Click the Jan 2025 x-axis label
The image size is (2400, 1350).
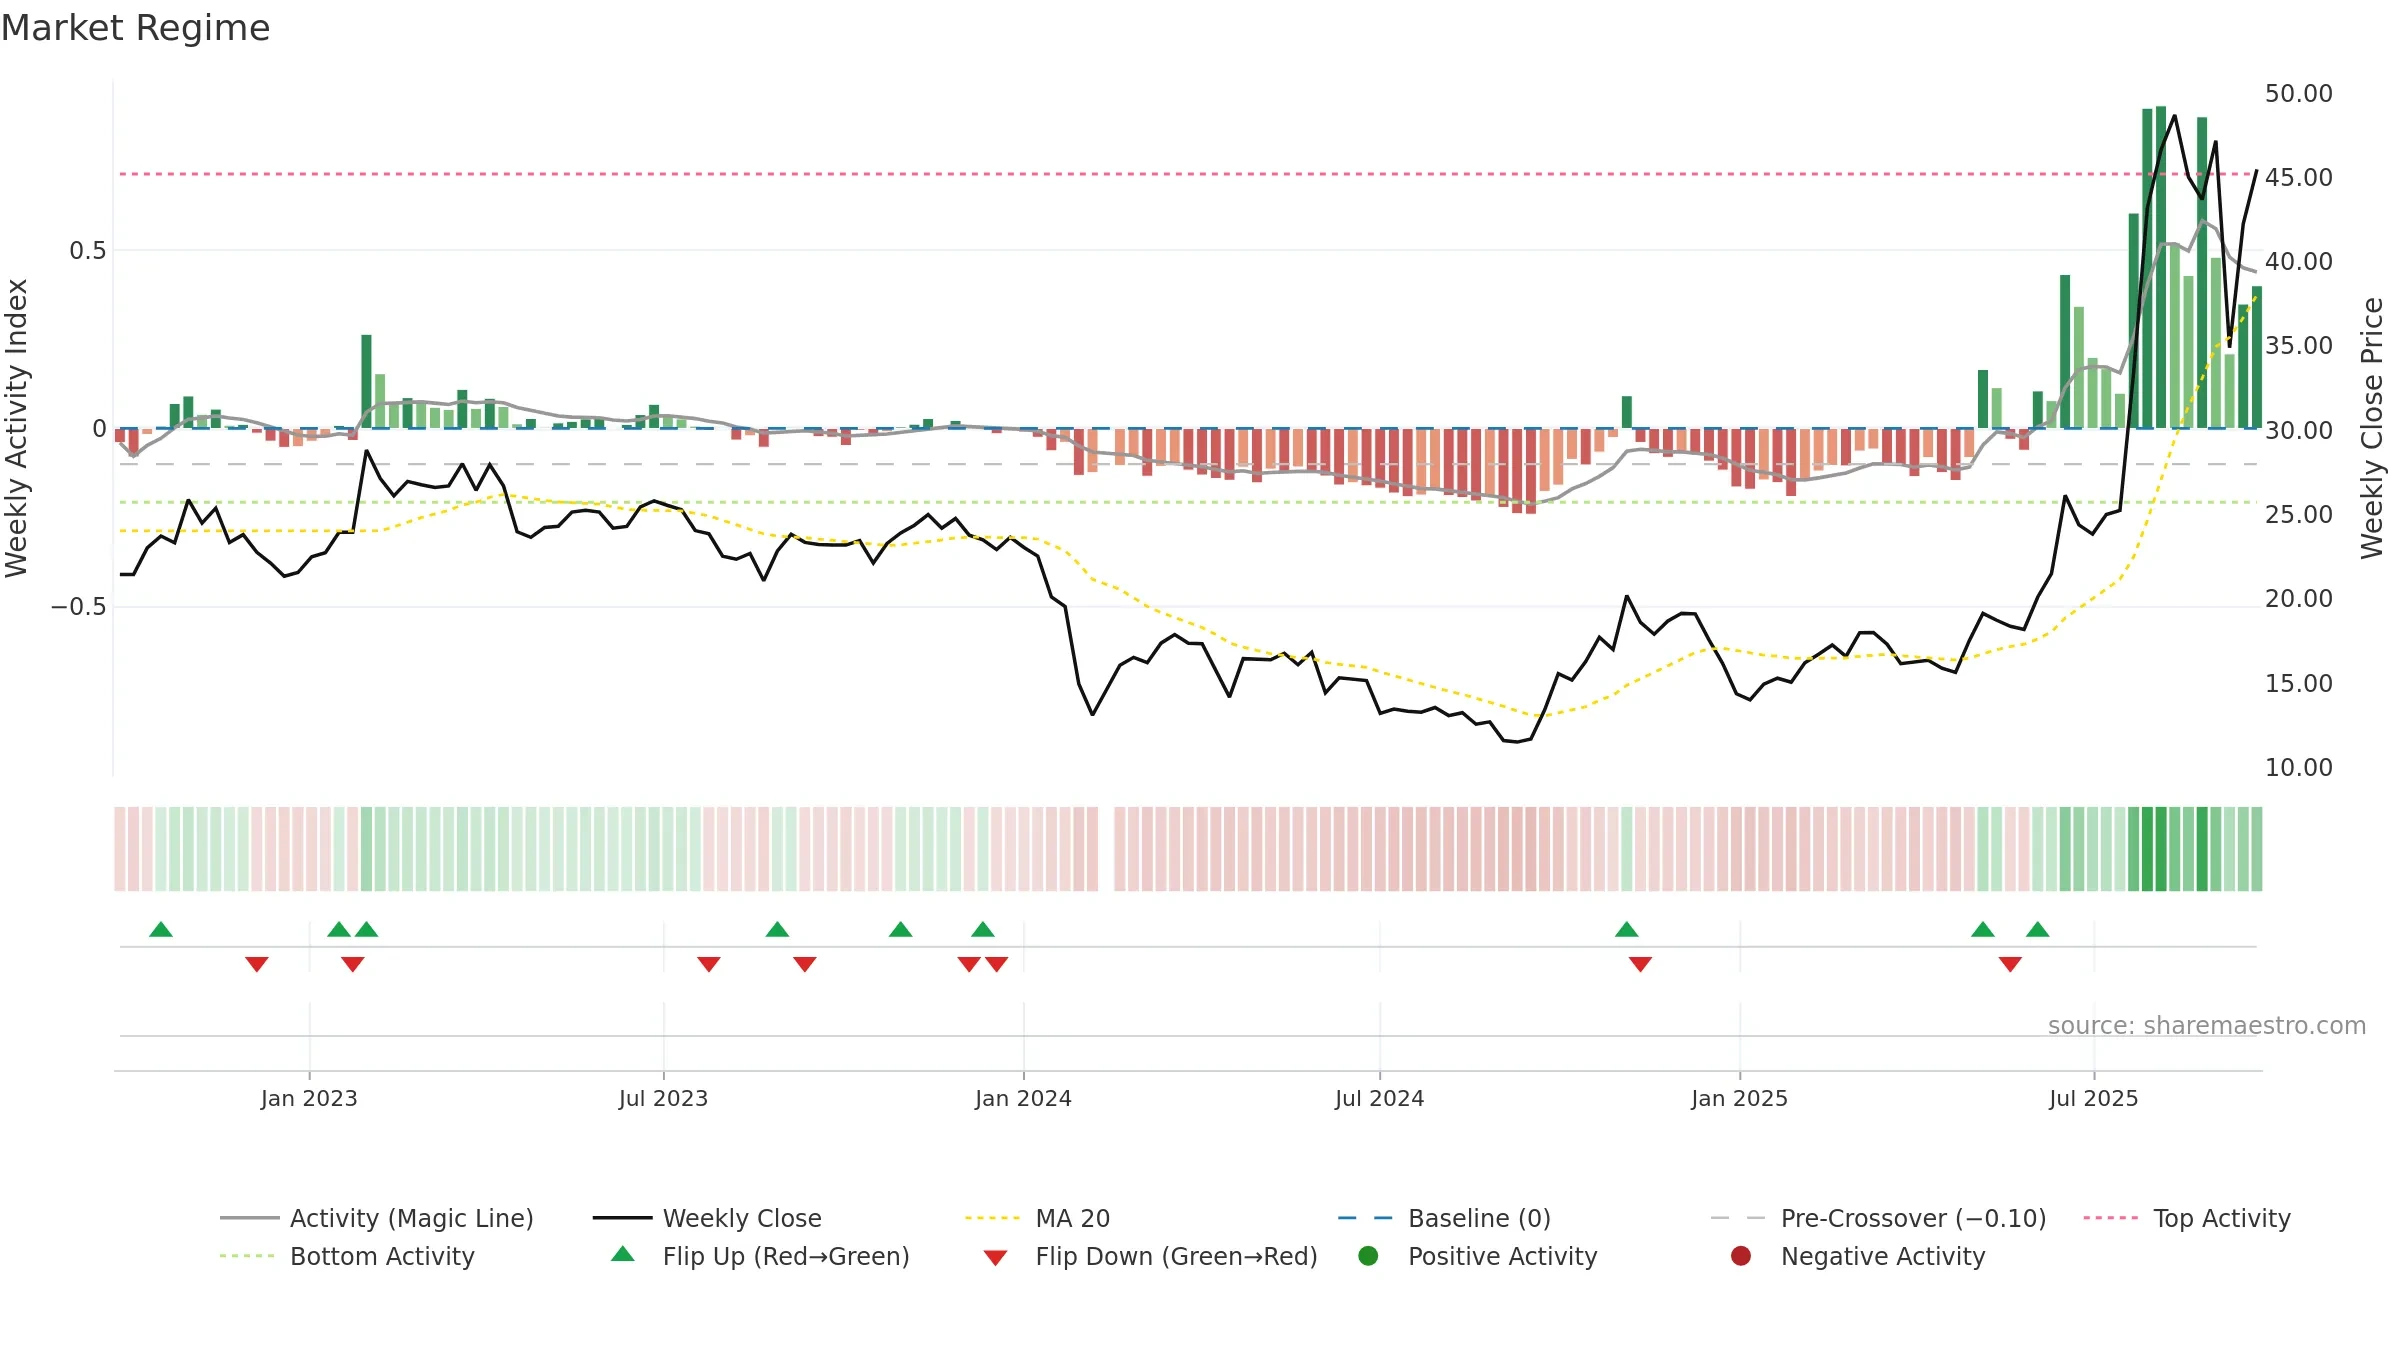pyautogui.click(x=1739, y=1098)
